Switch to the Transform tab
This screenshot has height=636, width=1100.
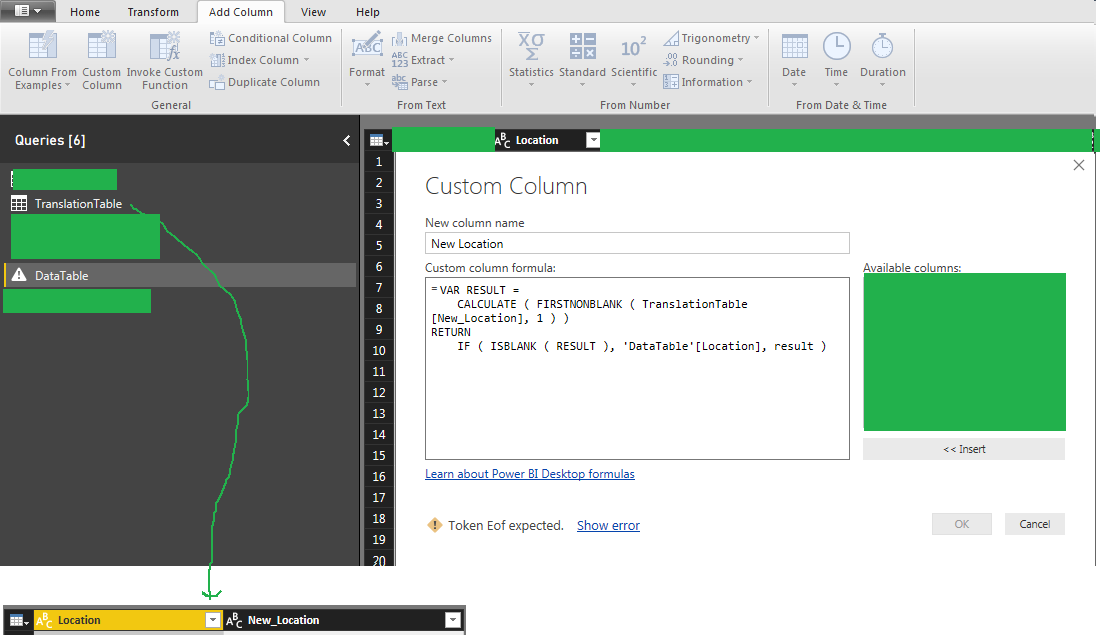pyautogui.click(x=153, y=12)
